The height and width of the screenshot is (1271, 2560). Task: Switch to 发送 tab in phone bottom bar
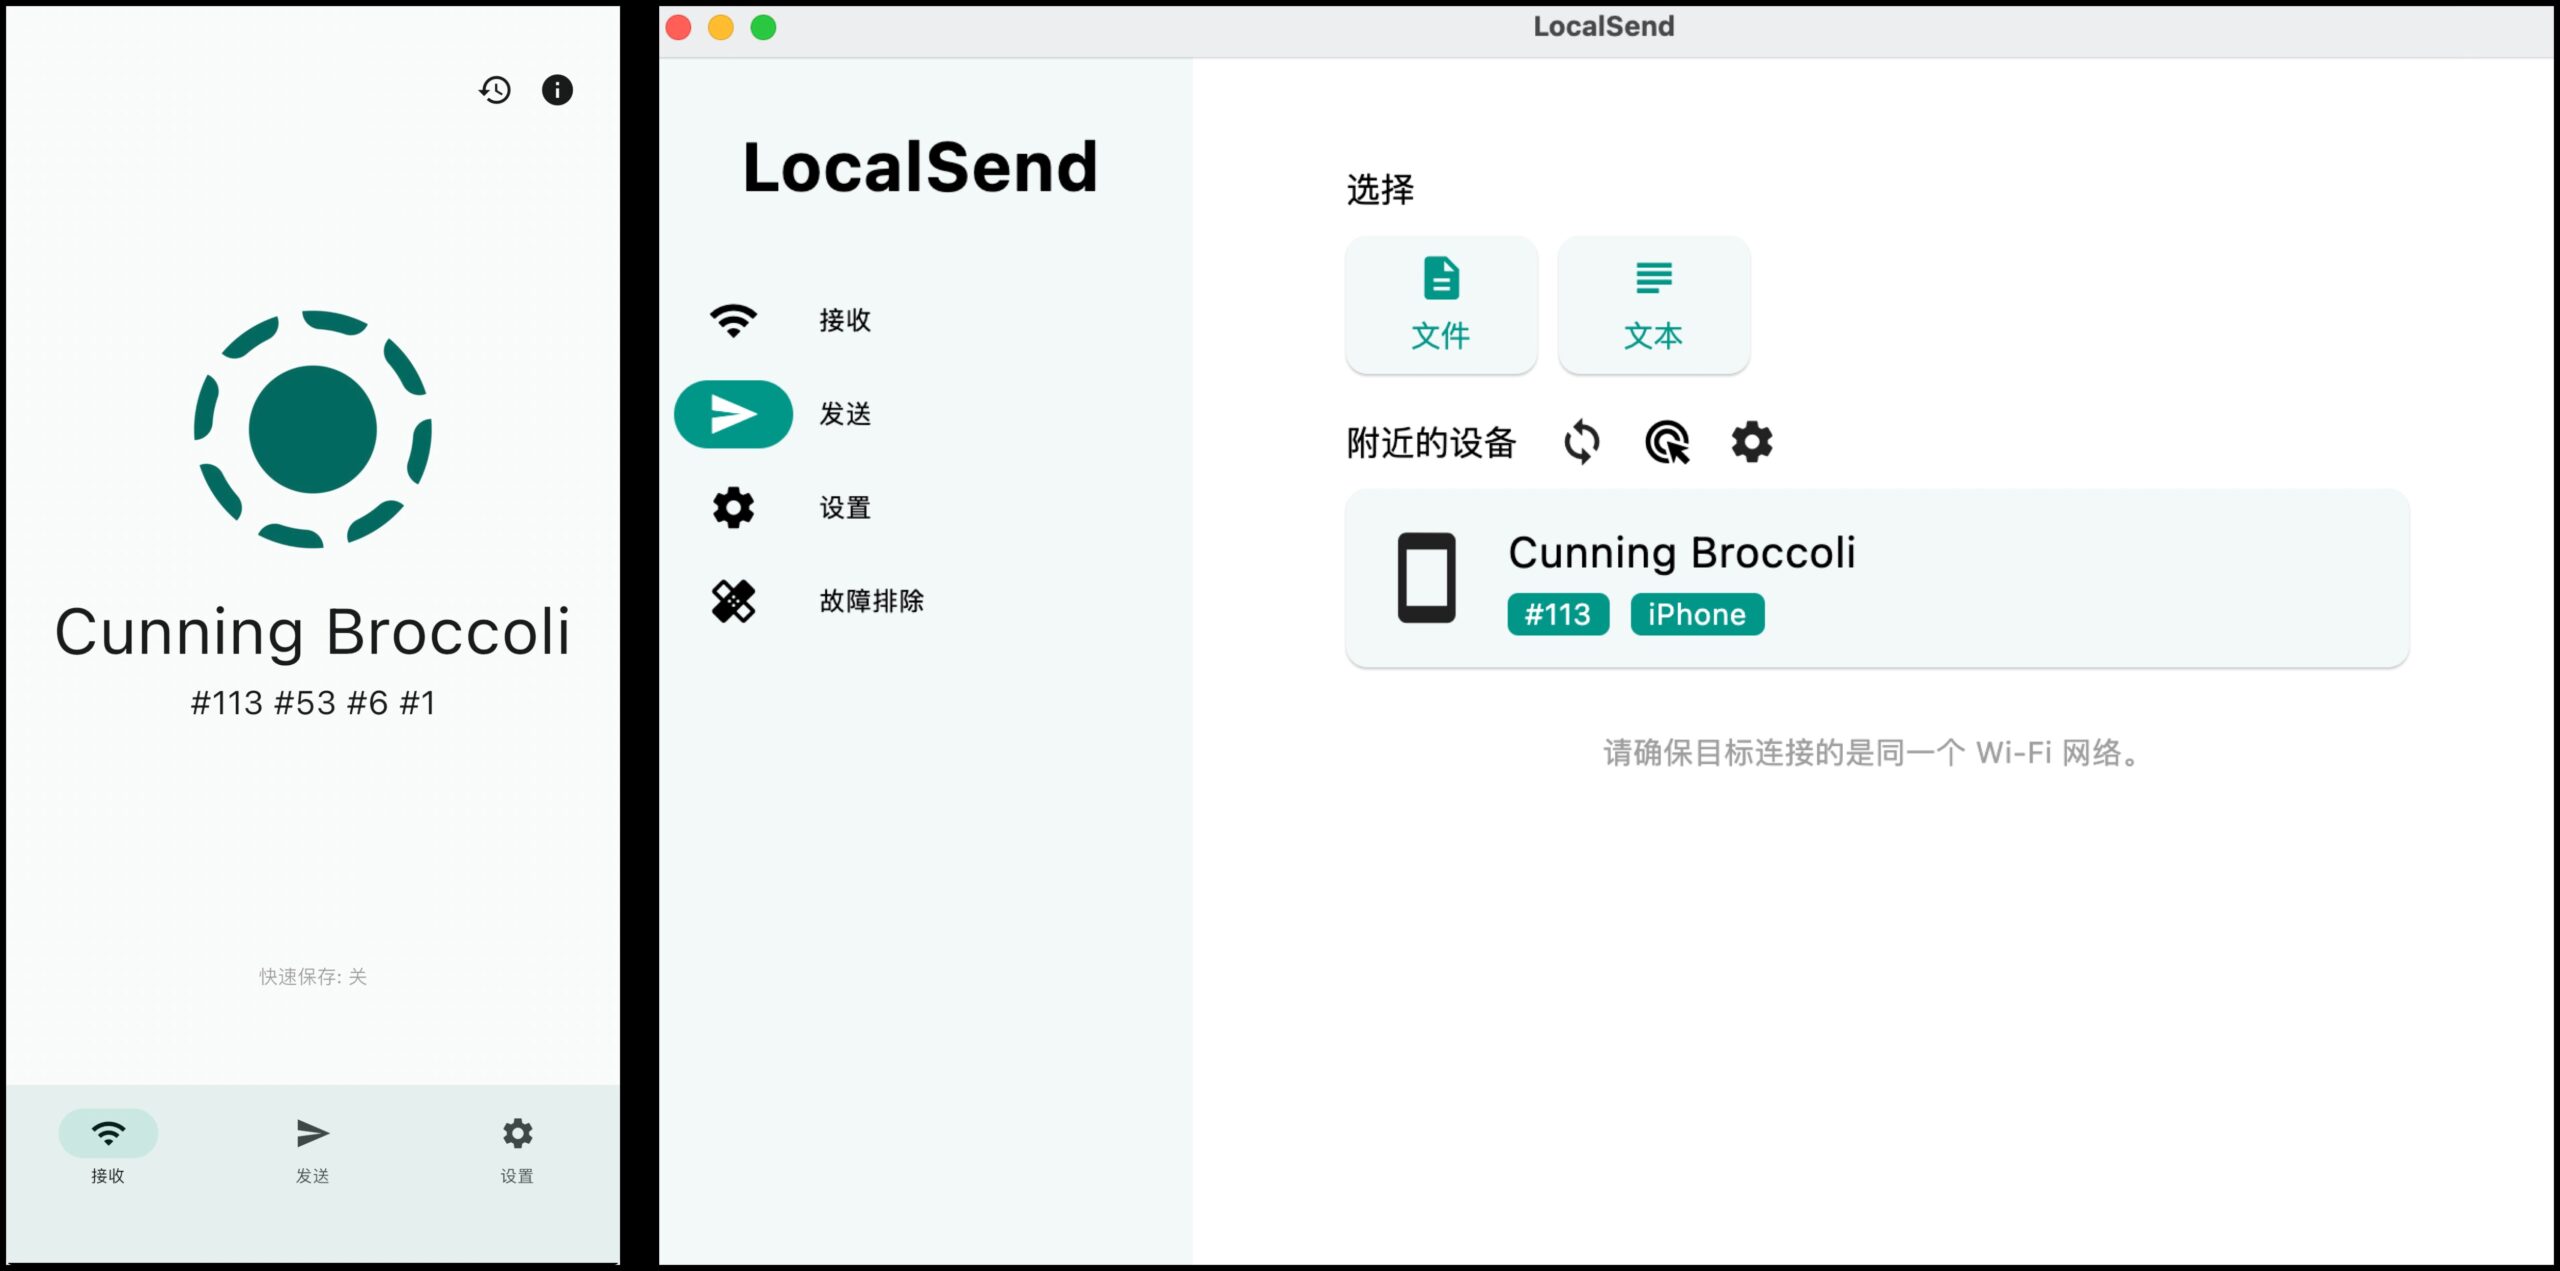click(x=313, y=1146)
